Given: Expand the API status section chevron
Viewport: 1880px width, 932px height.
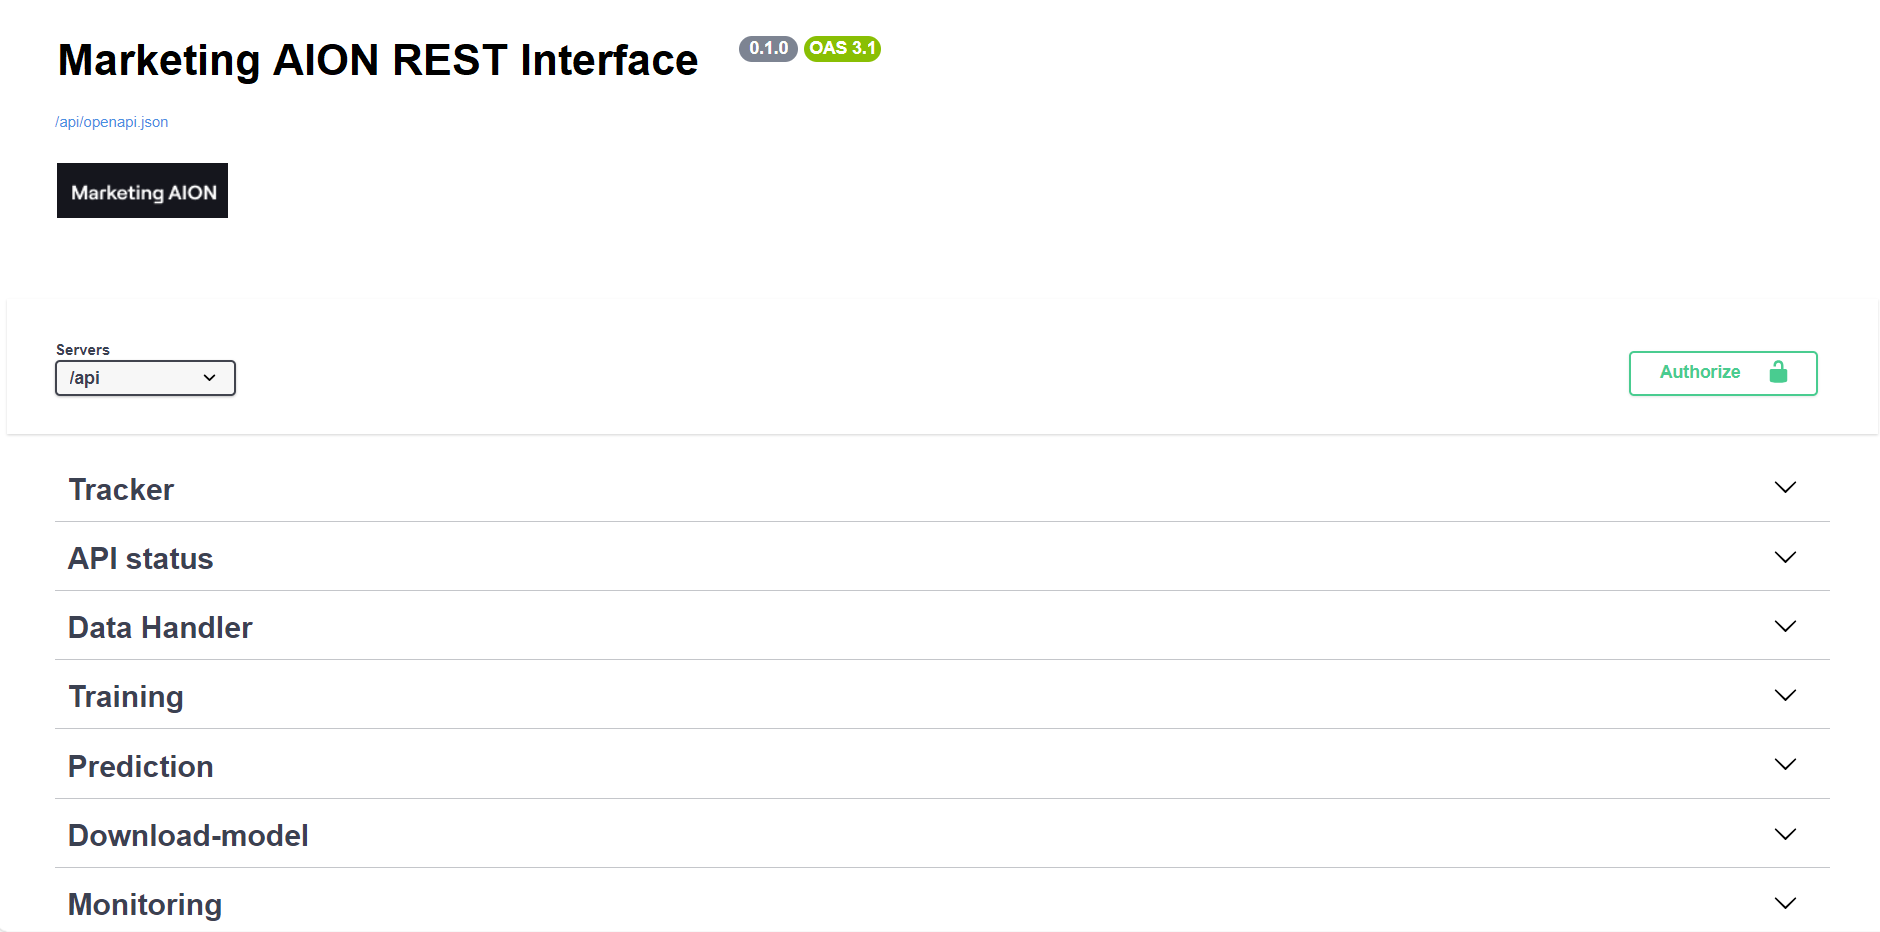Looking at the screenshot, I should pos(1785,557).
